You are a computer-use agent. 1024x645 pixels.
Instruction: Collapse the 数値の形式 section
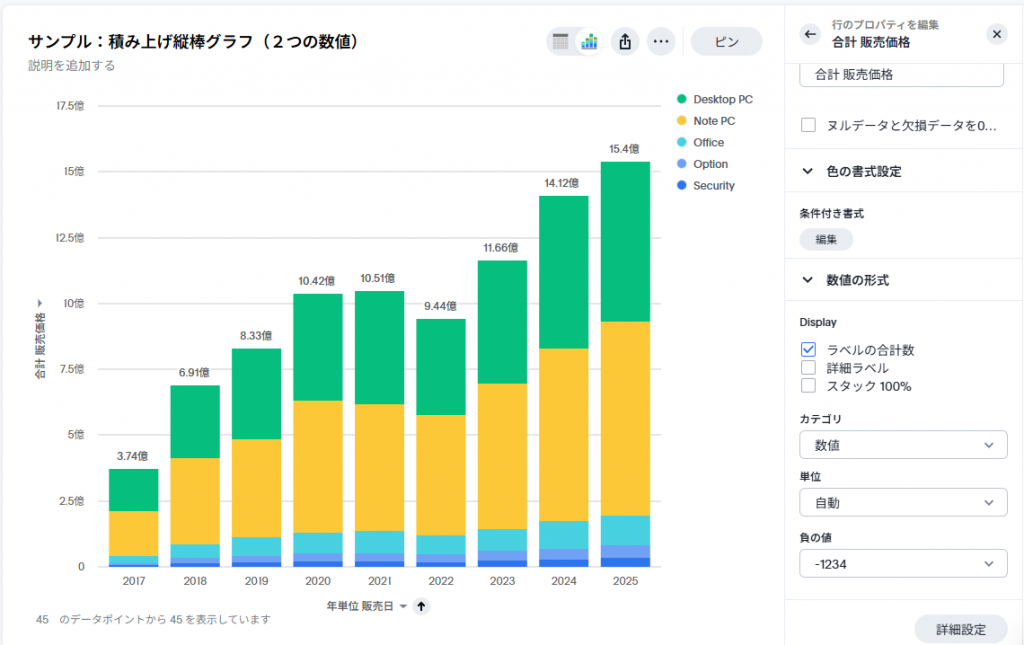point(807,280)
